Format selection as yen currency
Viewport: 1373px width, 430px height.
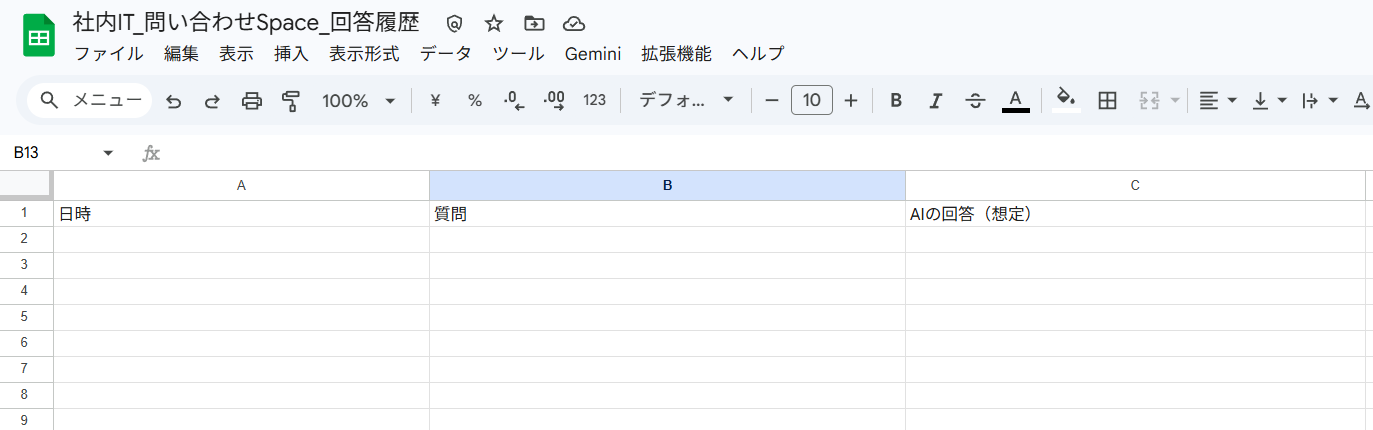point(435,100)
